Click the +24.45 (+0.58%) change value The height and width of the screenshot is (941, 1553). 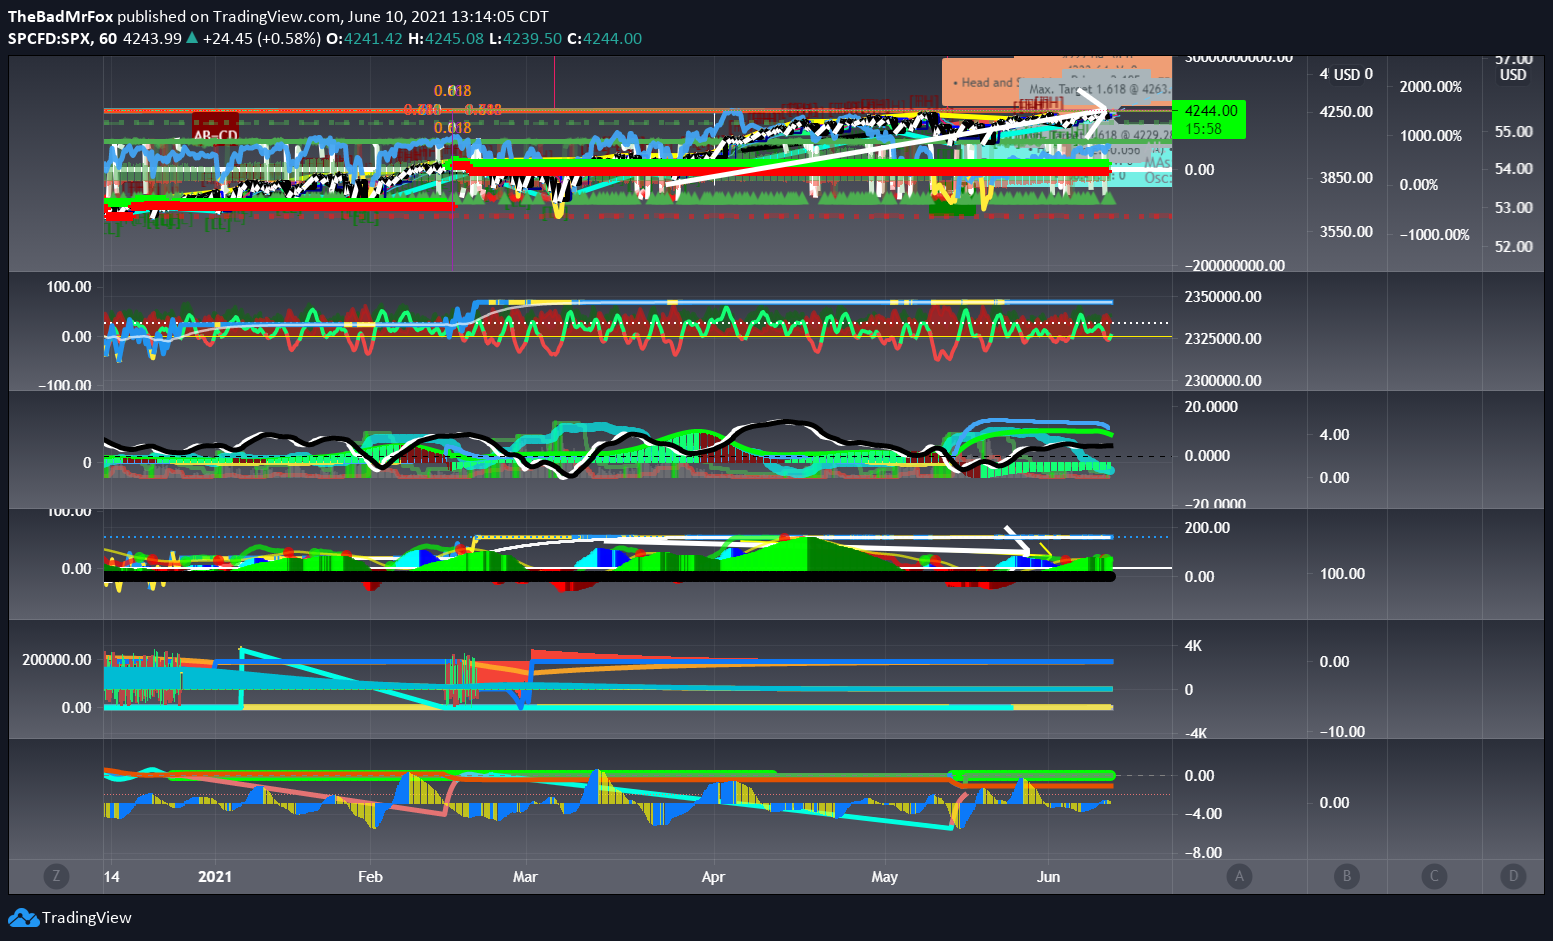[262, 38]
